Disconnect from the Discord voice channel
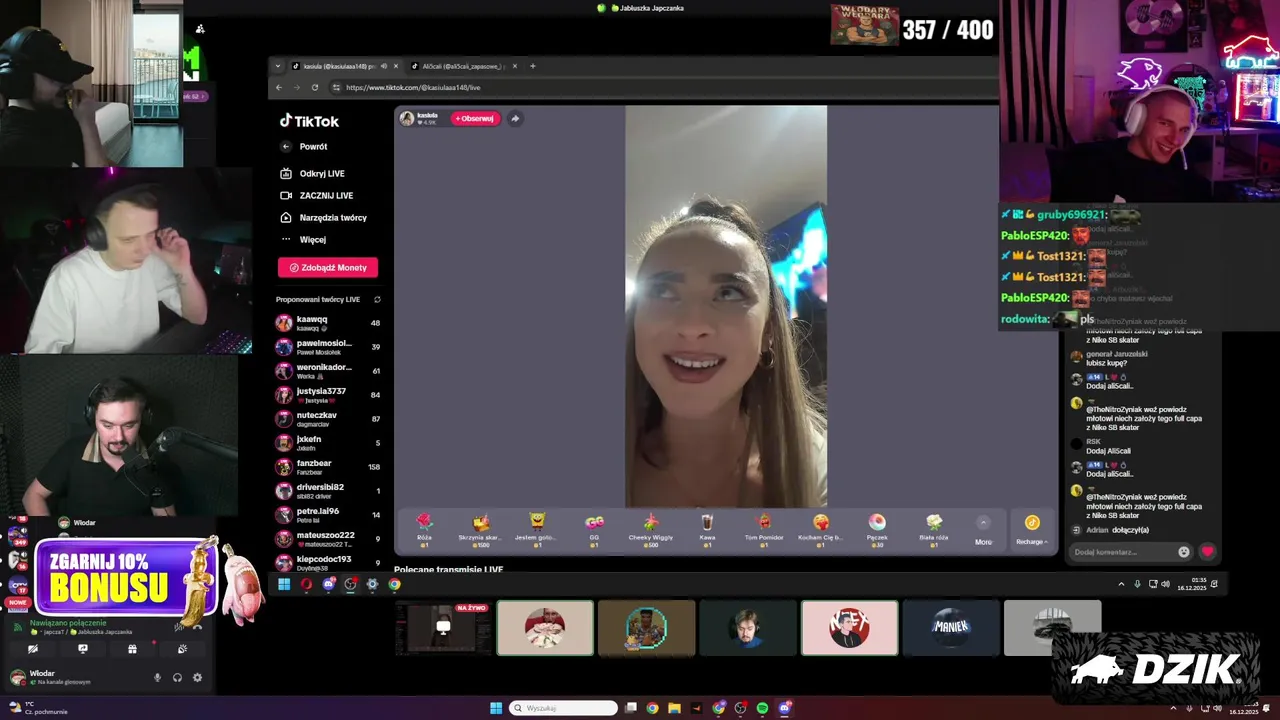This screenshot has width=1280, height=720. click(196, 627)
